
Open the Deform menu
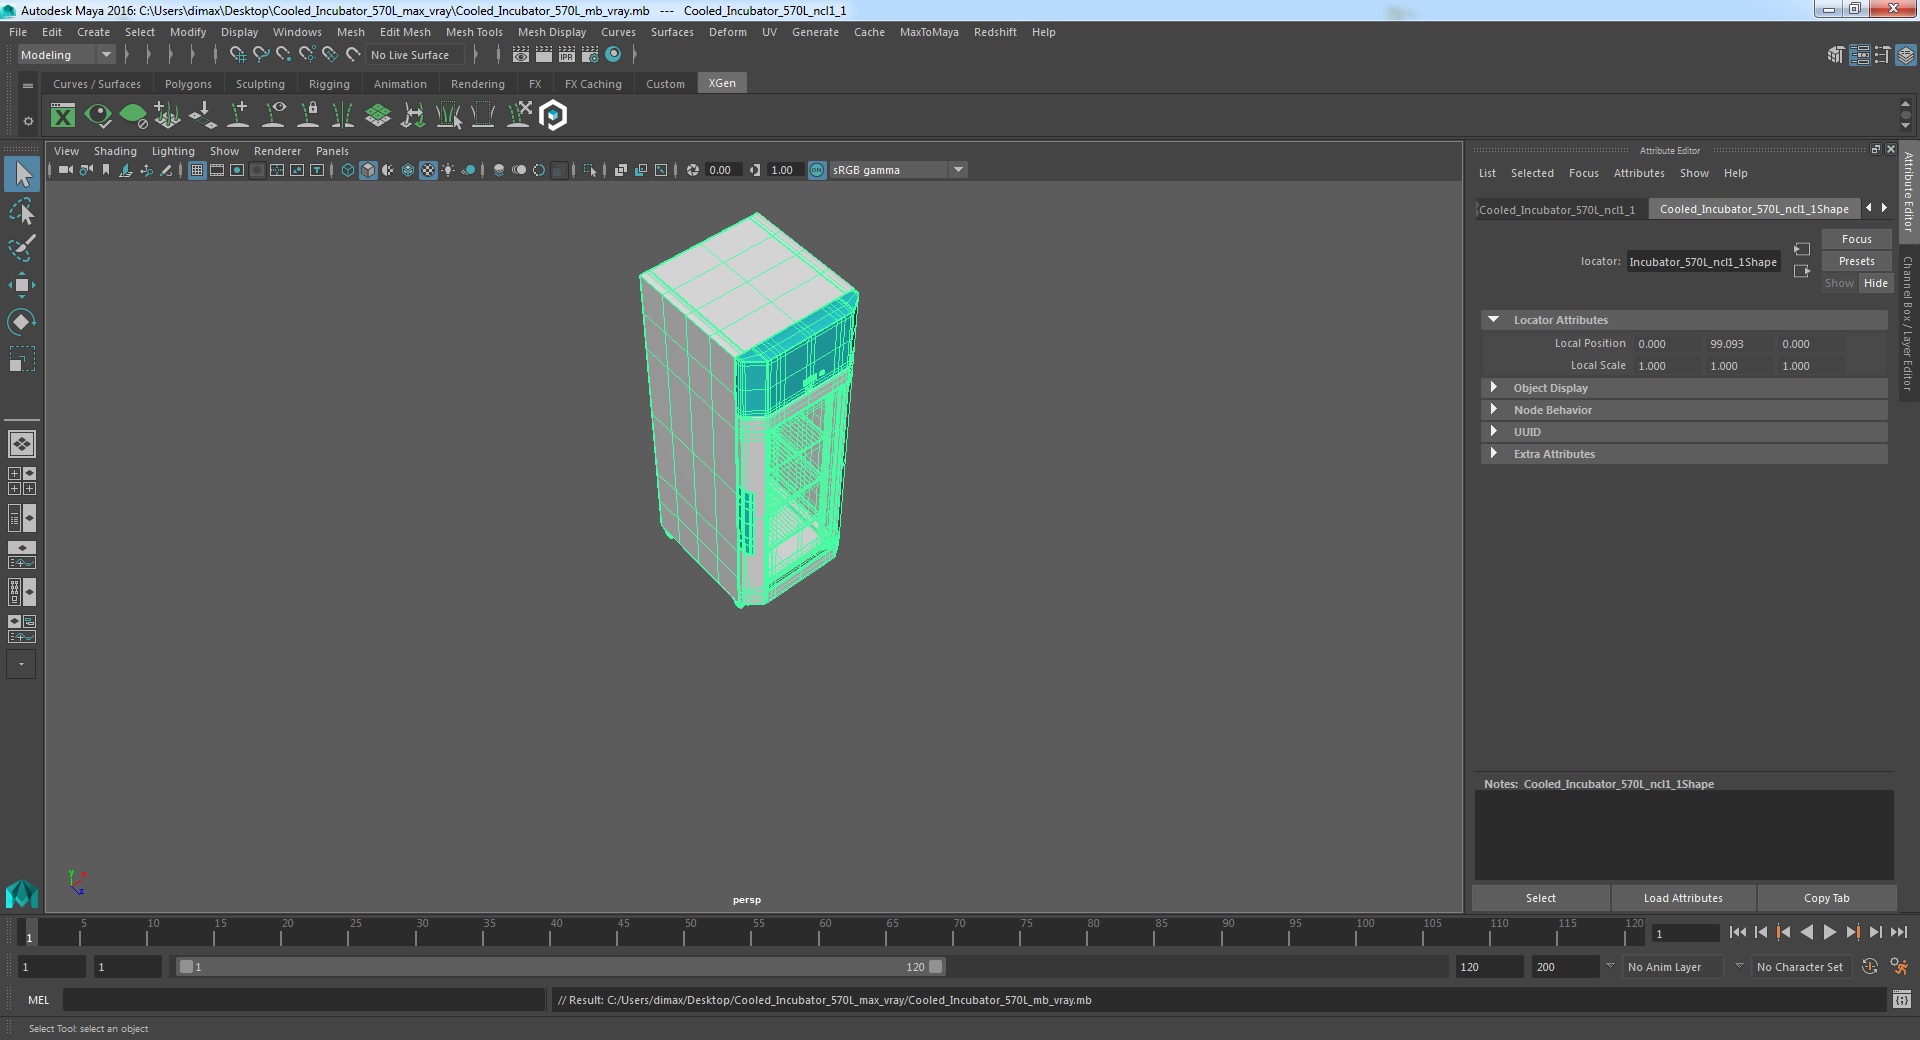tap(727, 32)
